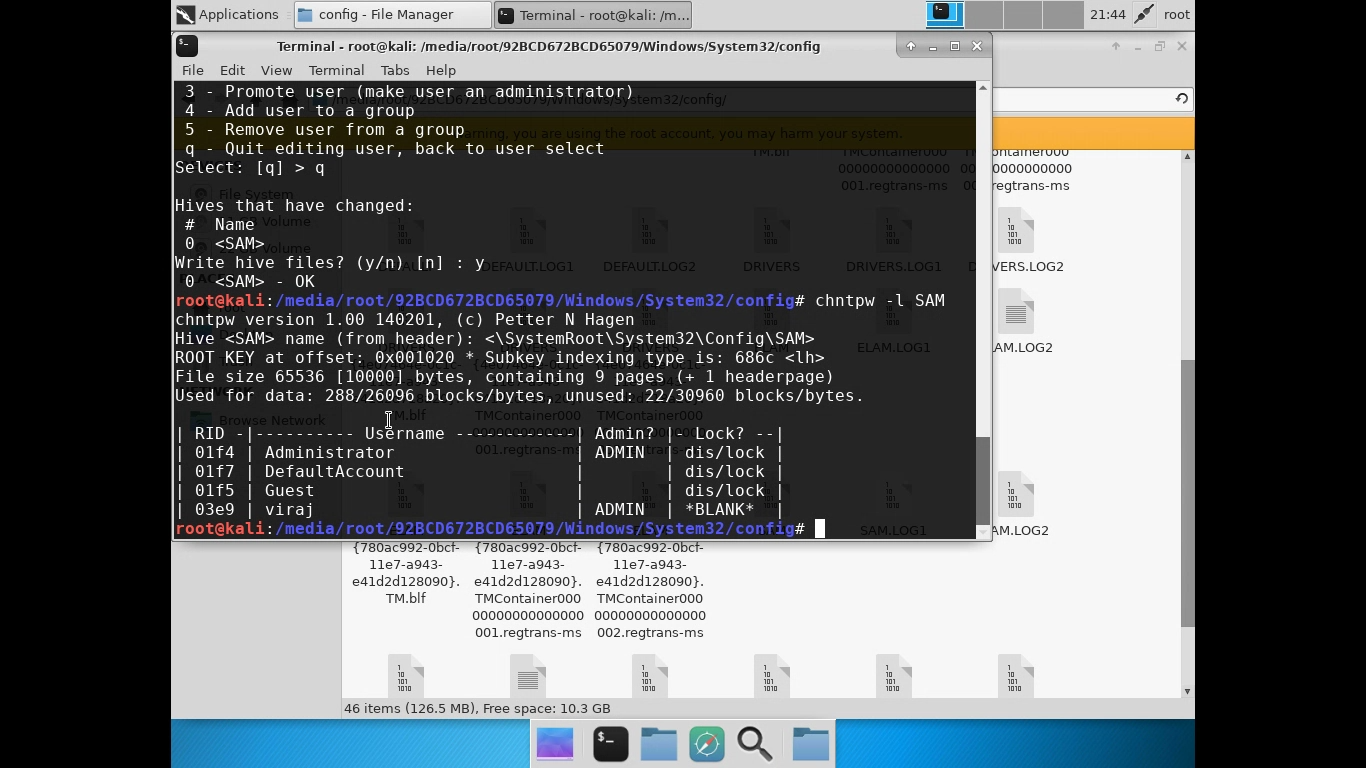Click the '*BLANK*' lock value for viraj
This screenshot has height=768, width=1366.
(720, 509)
